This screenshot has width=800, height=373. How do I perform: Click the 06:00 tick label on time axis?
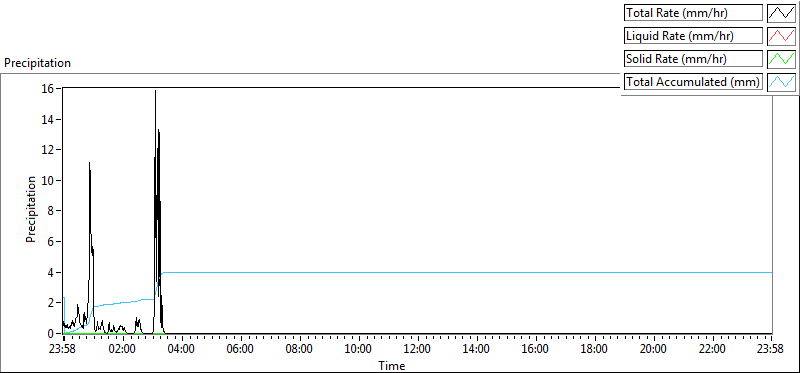(x=241, y=350)
